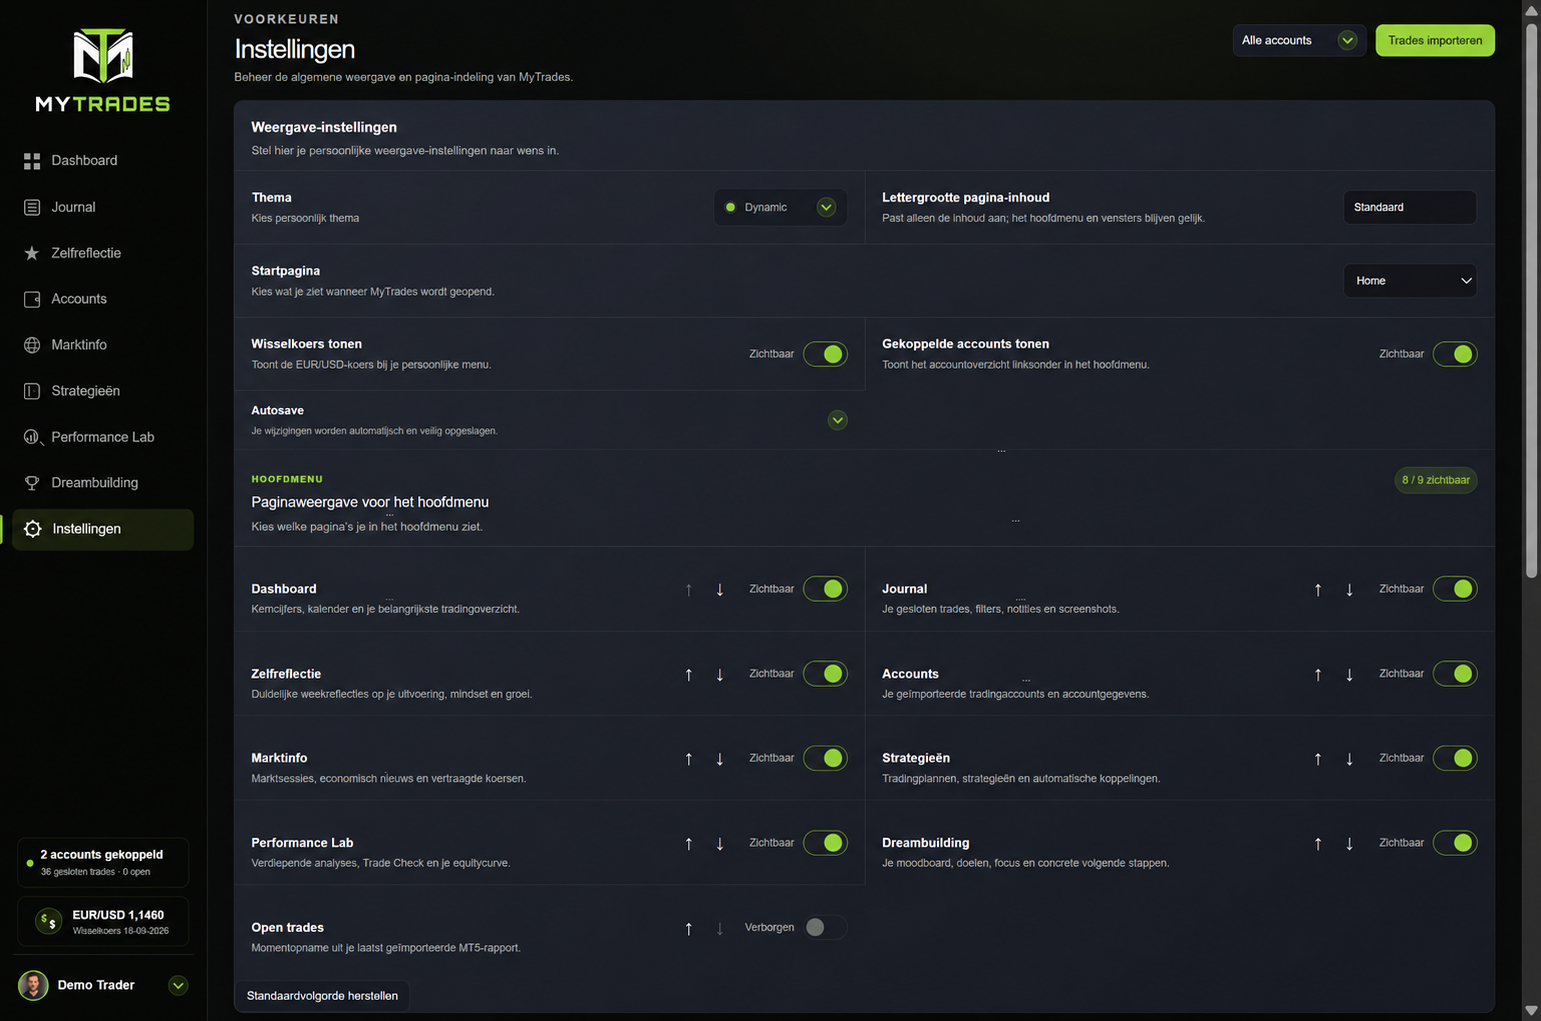Image resolution: width=1541 pixels, height=1021 pixels.
Task: Move Journal up with the arrow
Action: [1318, 590]
